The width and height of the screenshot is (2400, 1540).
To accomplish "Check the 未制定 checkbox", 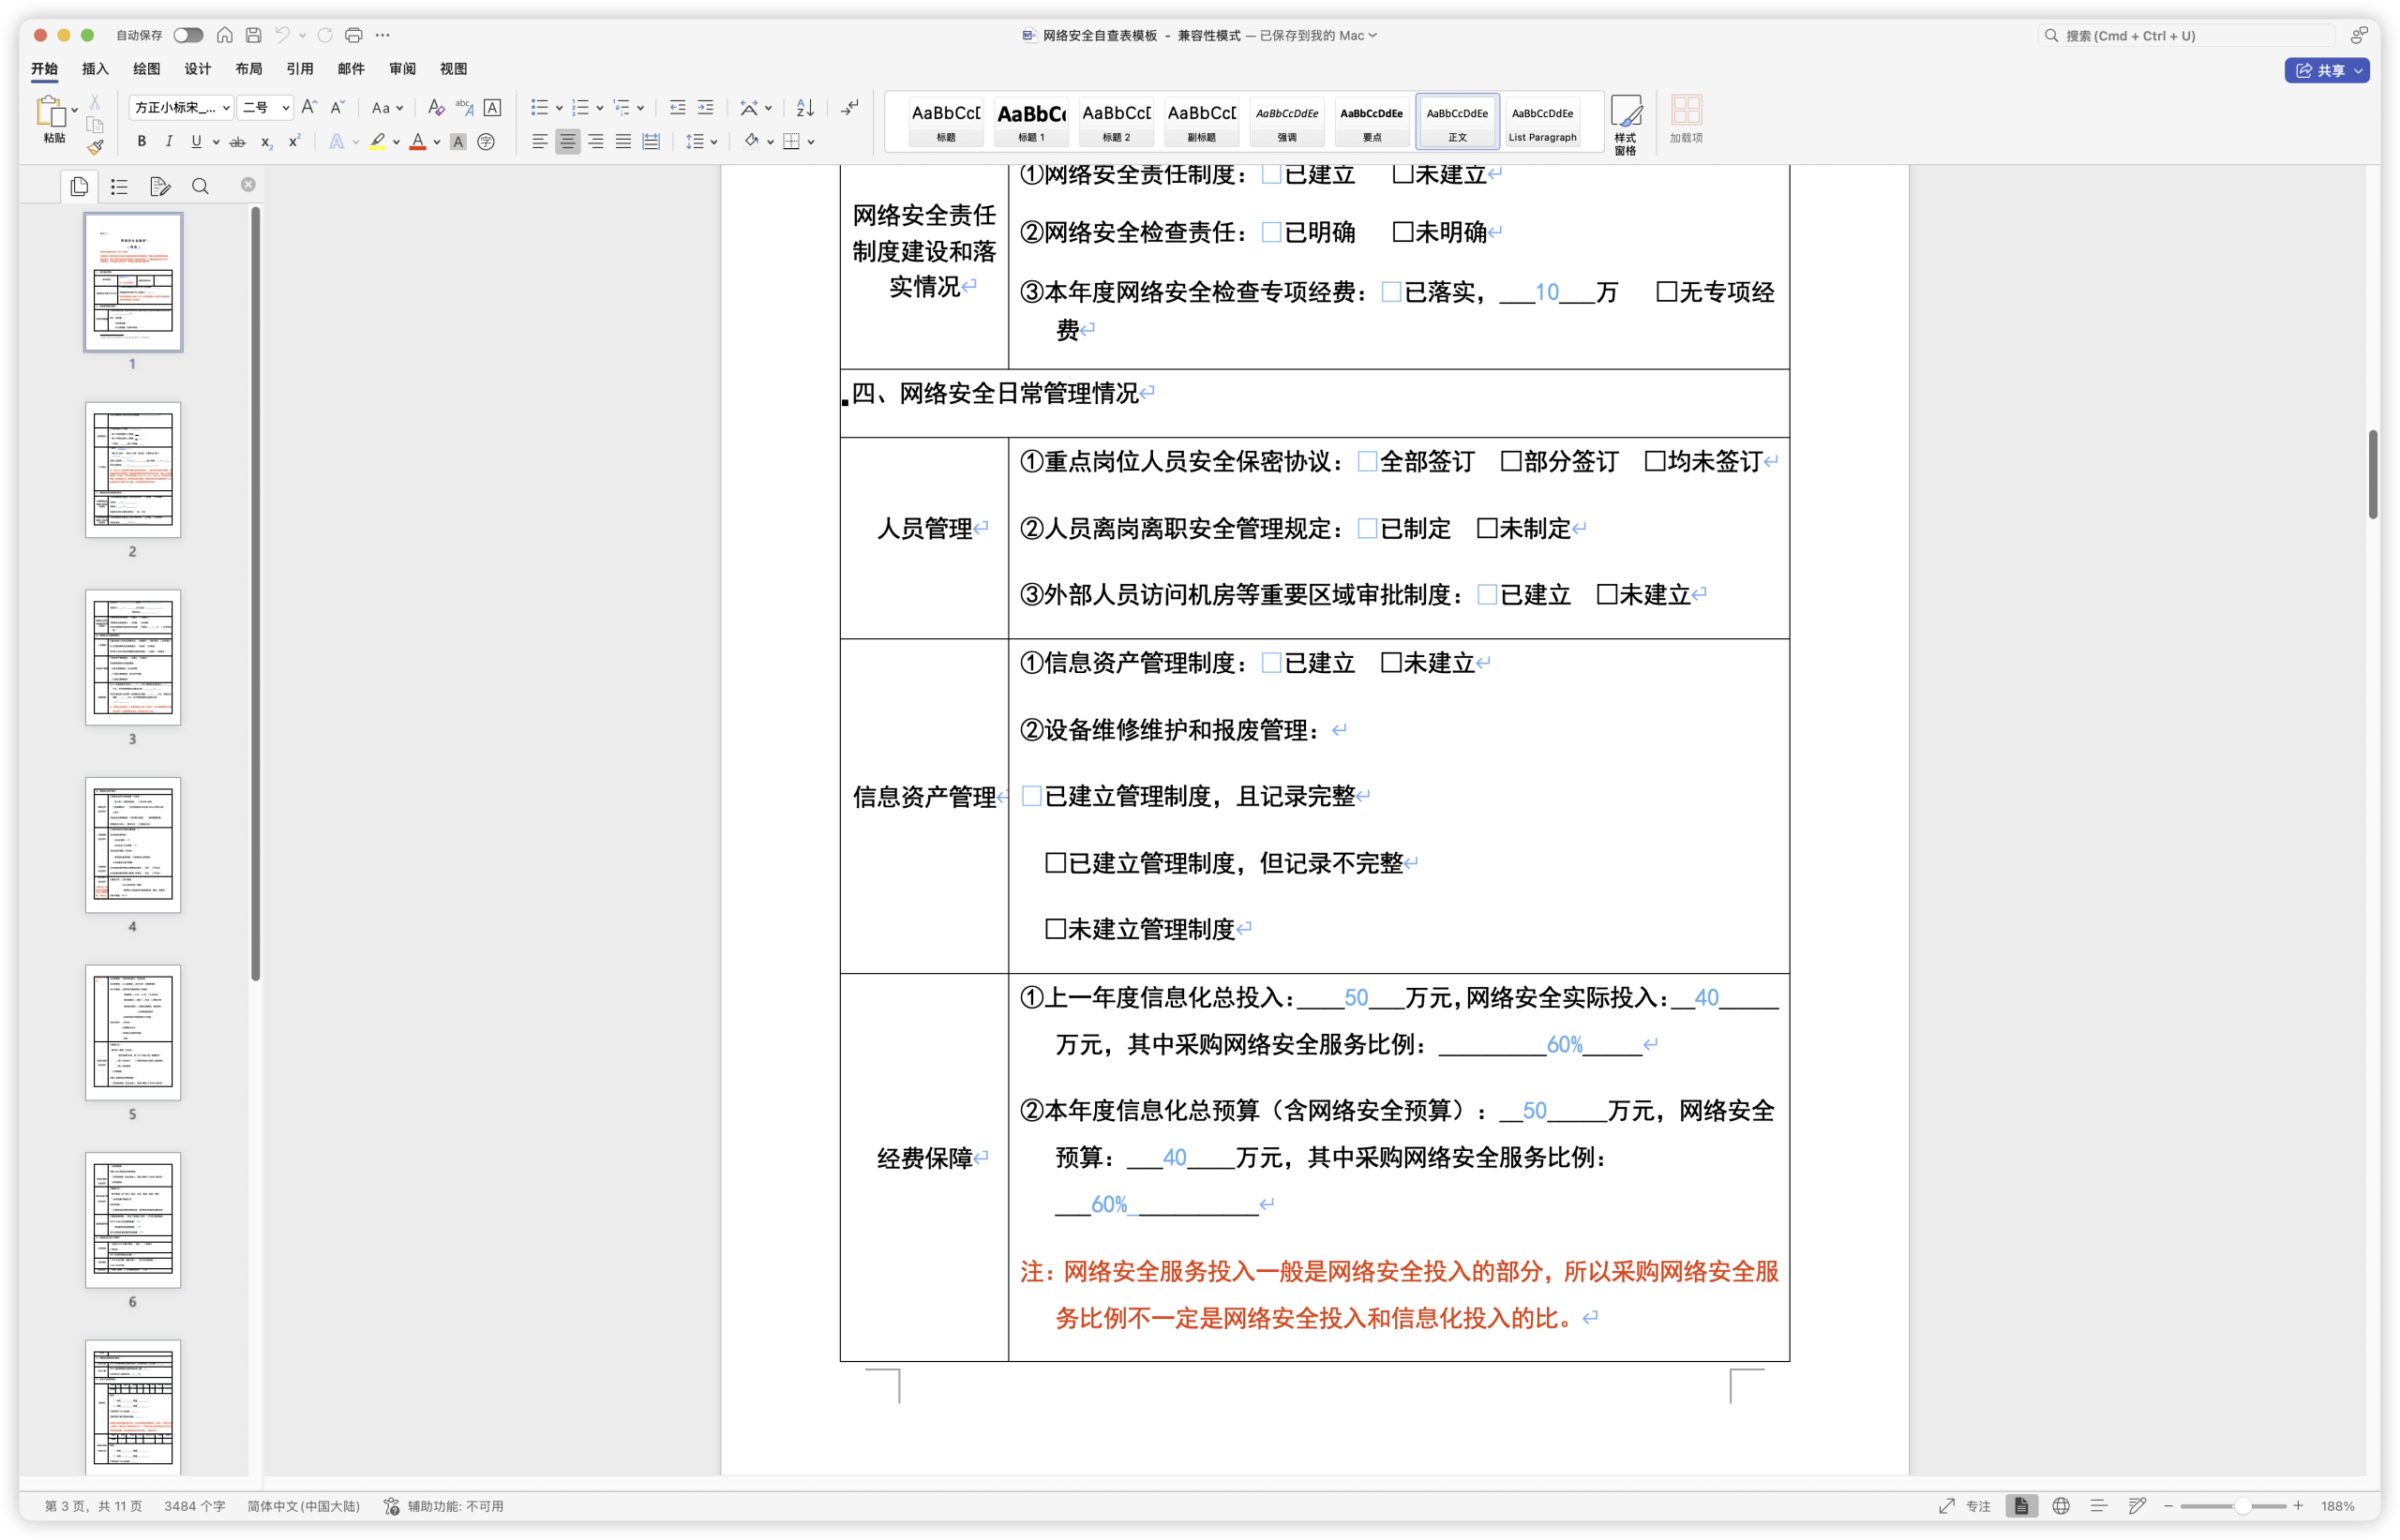I will (1487, 528).
